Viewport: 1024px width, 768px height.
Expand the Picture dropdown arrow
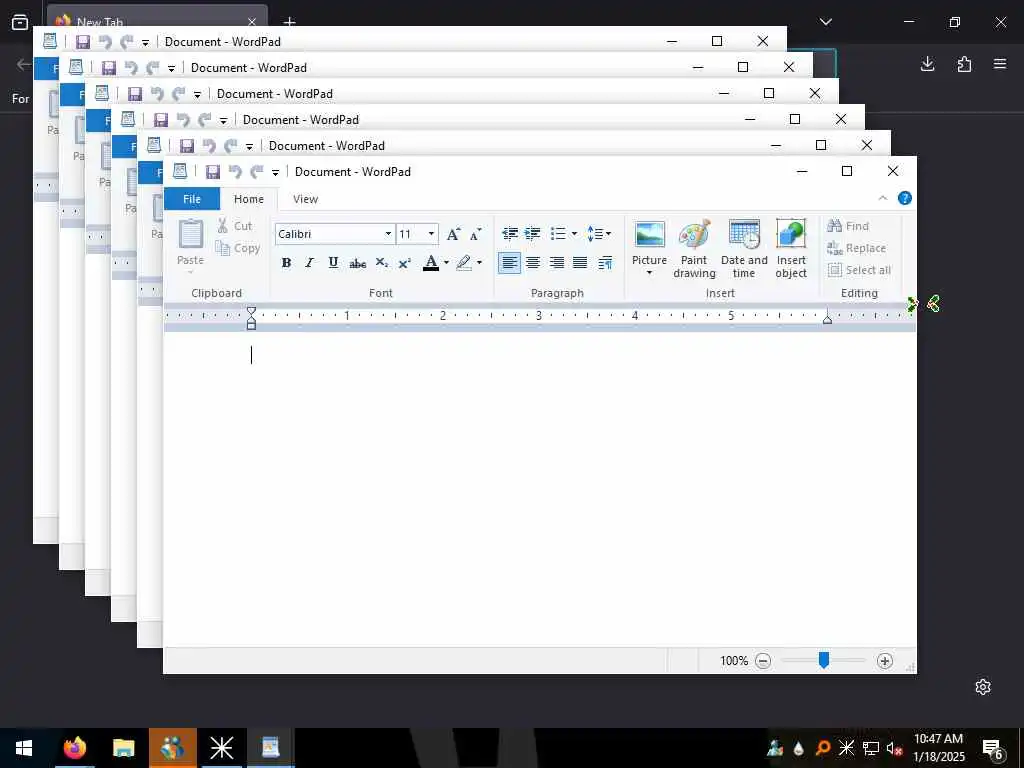pos(649,272)
